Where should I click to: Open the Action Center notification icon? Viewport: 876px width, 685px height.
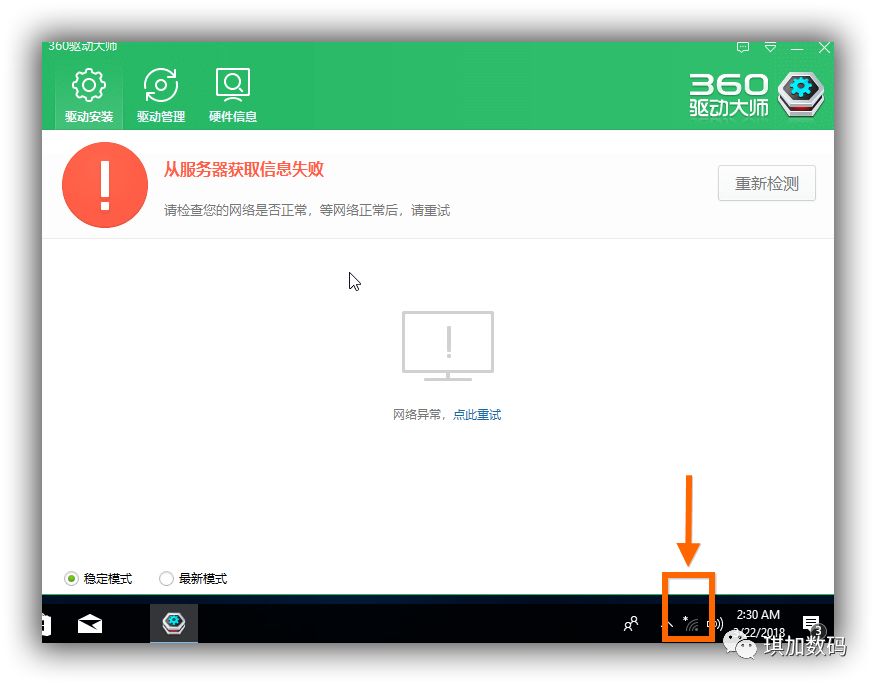pyautogui.click(x=811, y=624)
